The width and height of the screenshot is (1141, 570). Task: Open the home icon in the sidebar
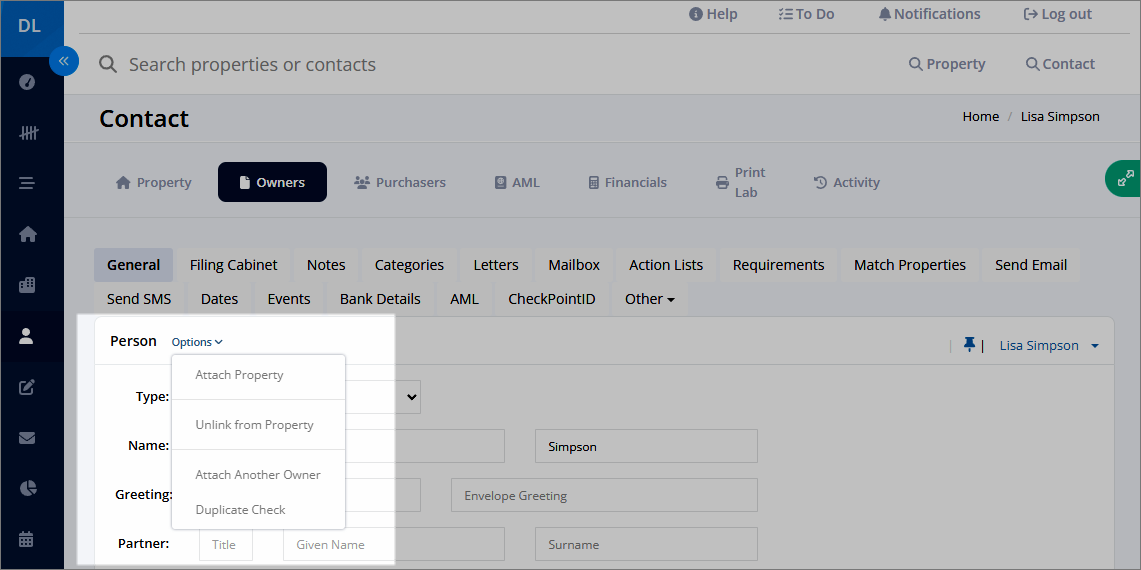tap(28, 234)
